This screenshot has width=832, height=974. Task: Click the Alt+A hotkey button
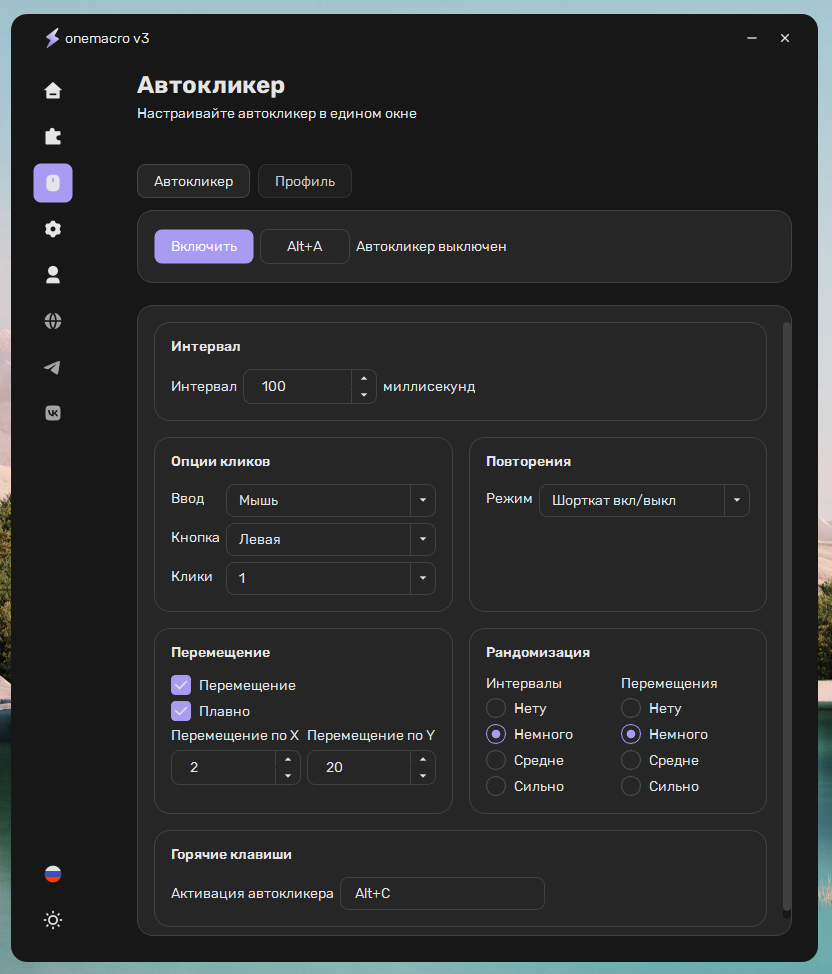tap(305, 246)
